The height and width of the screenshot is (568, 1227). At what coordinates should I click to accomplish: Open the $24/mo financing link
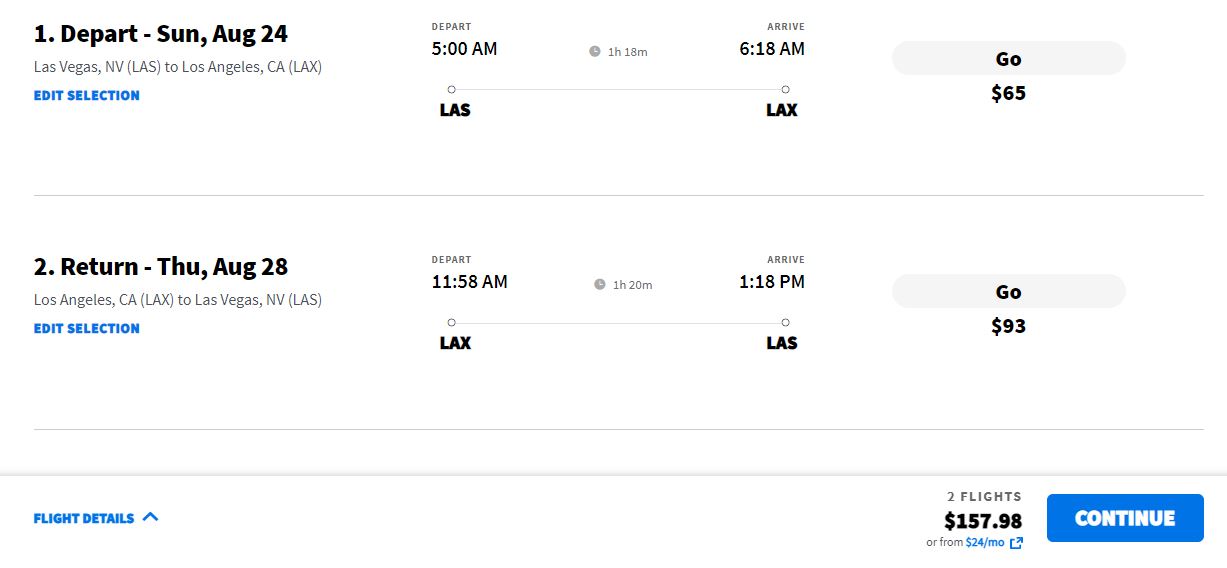point(985,542)
